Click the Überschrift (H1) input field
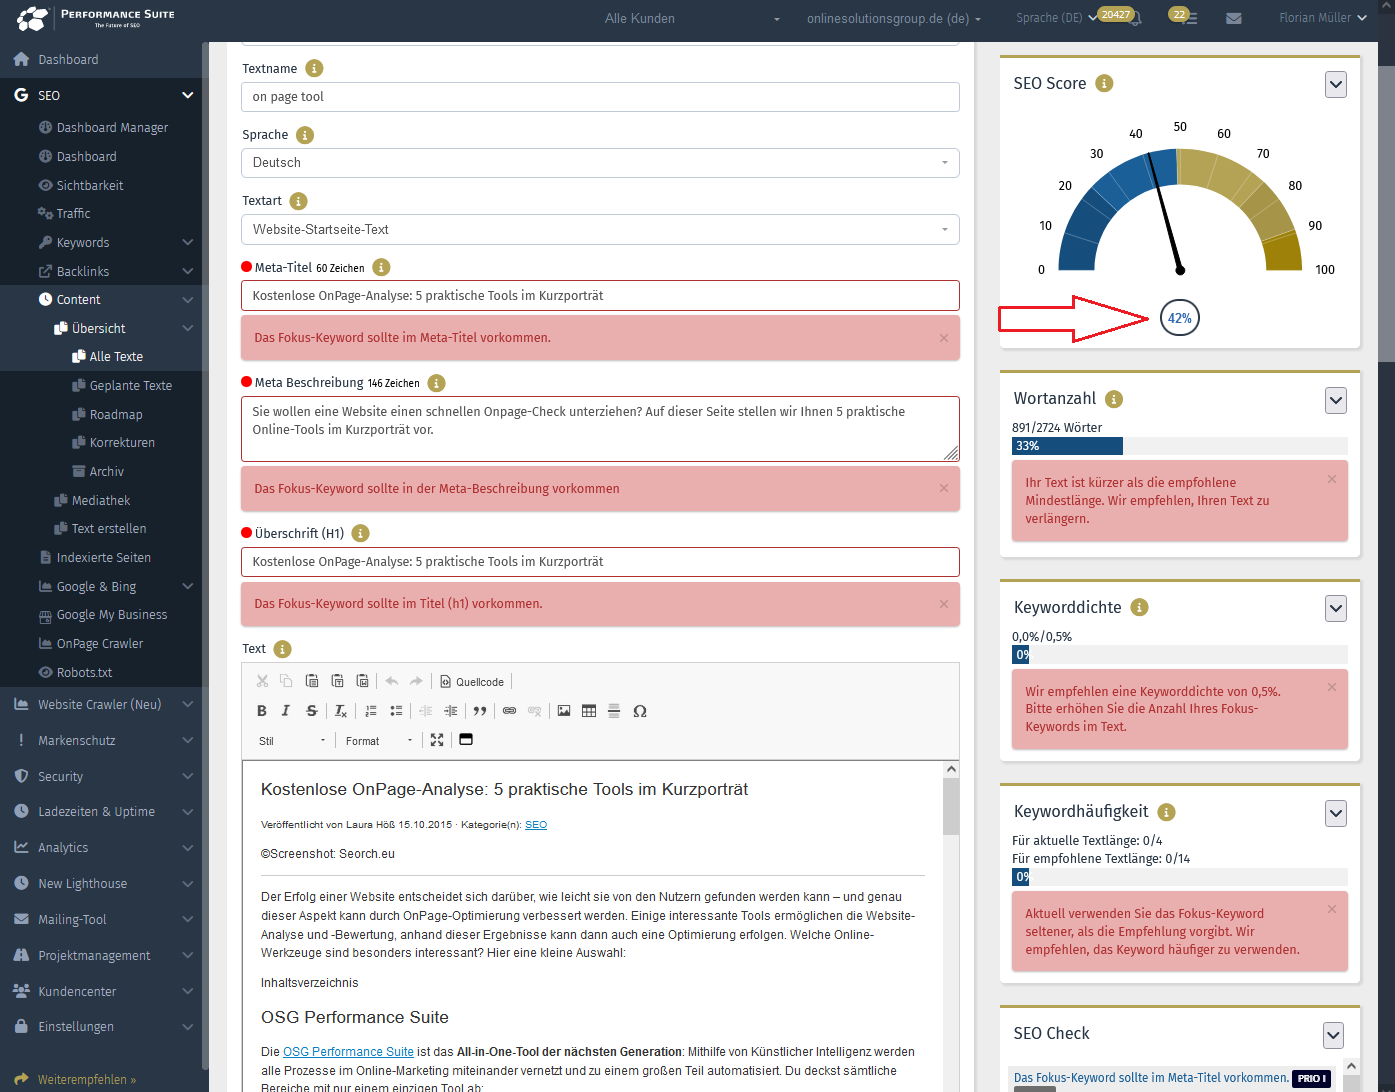 [x=600, y=562]
